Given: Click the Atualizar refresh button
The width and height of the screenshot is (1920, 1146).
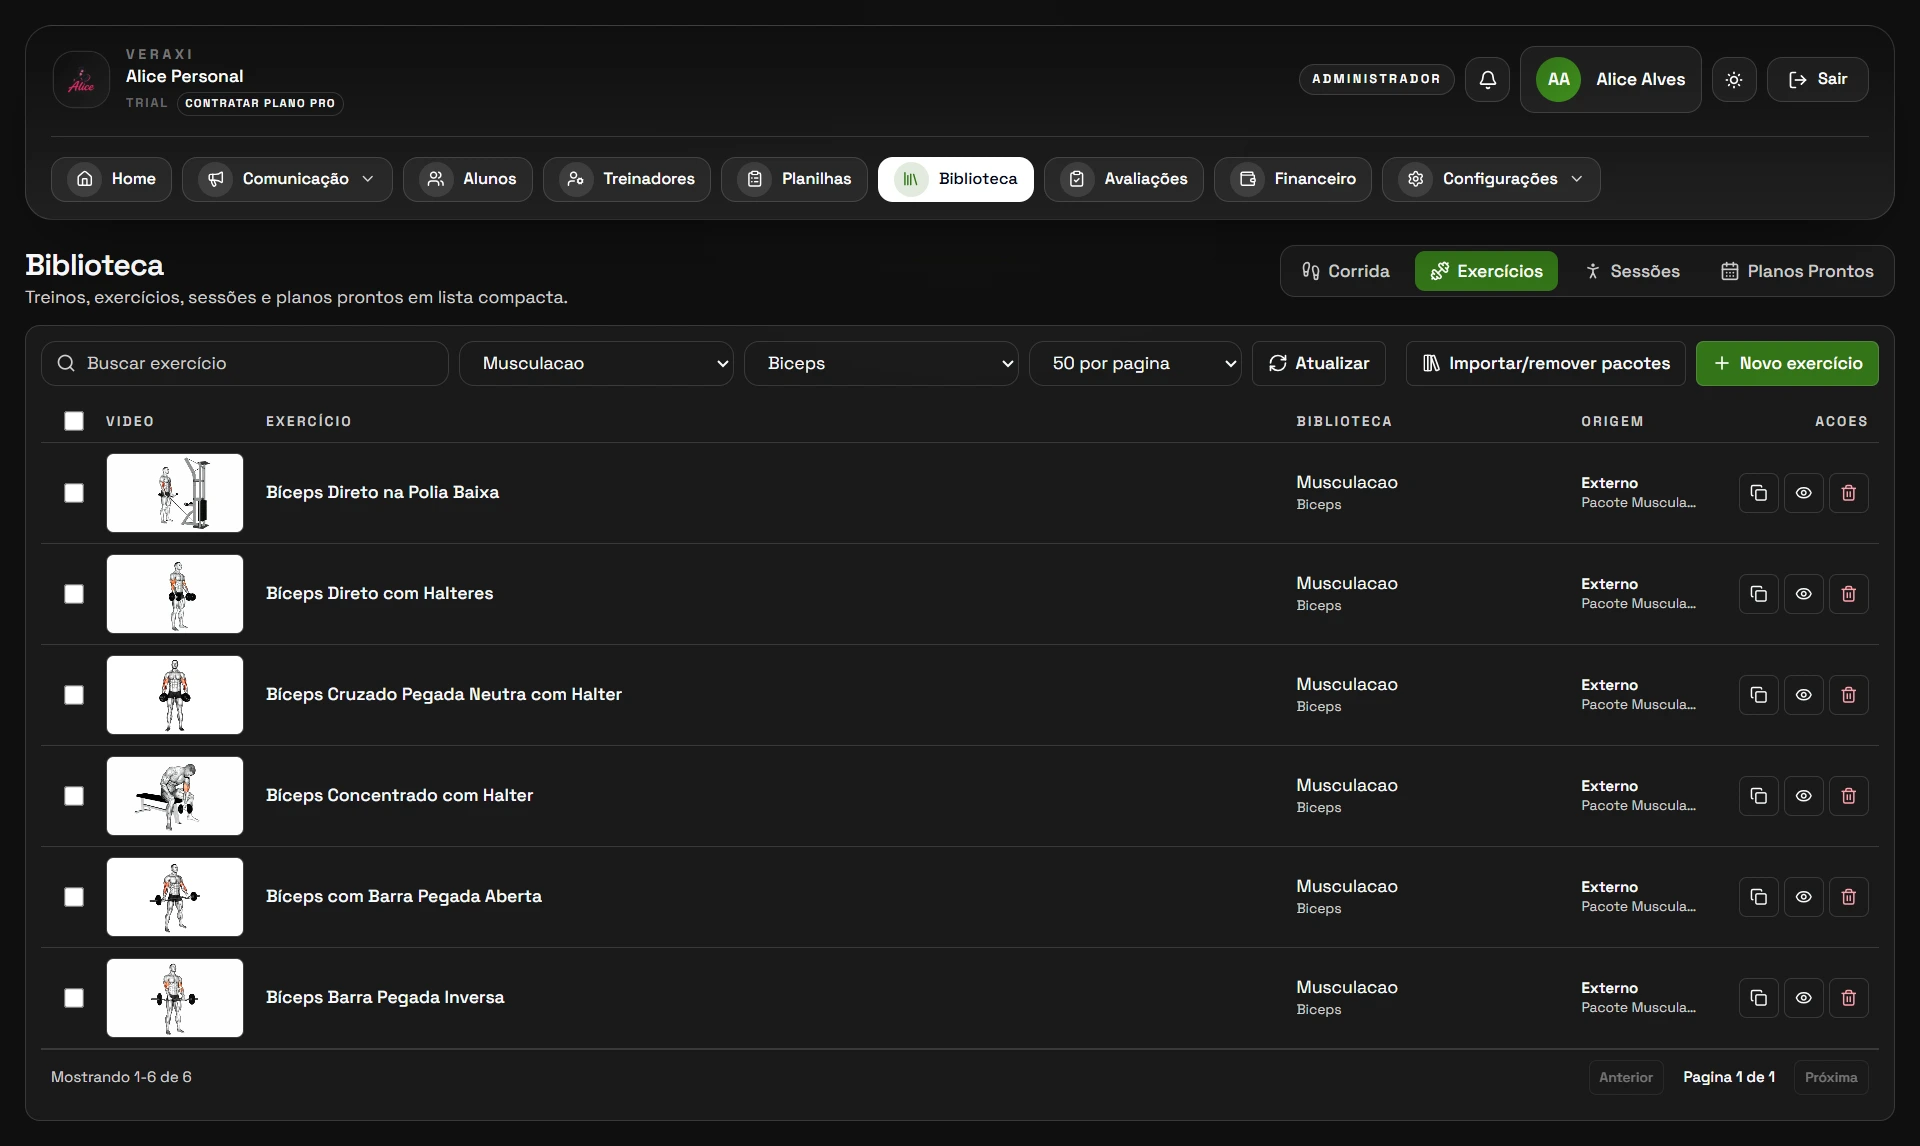Looking at the screenshot, I should click(1319, 363).
